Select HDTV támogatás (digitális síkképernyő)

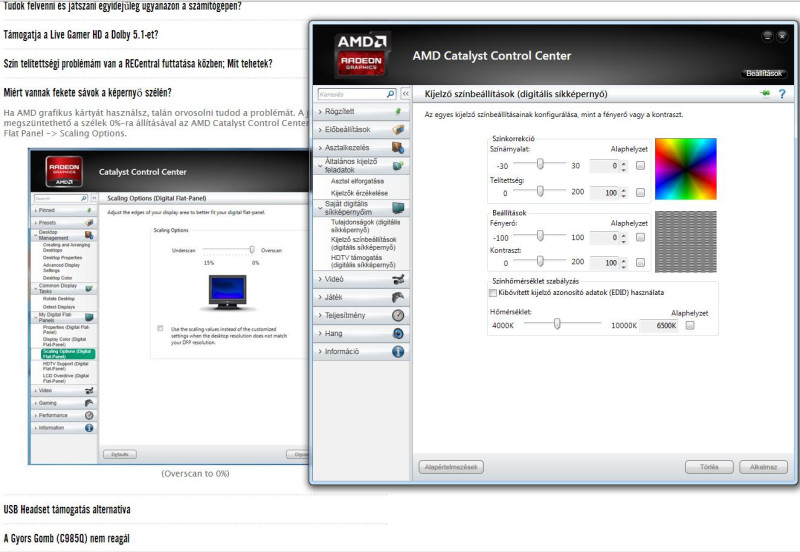pyautogui.click(x=363, y=261)
